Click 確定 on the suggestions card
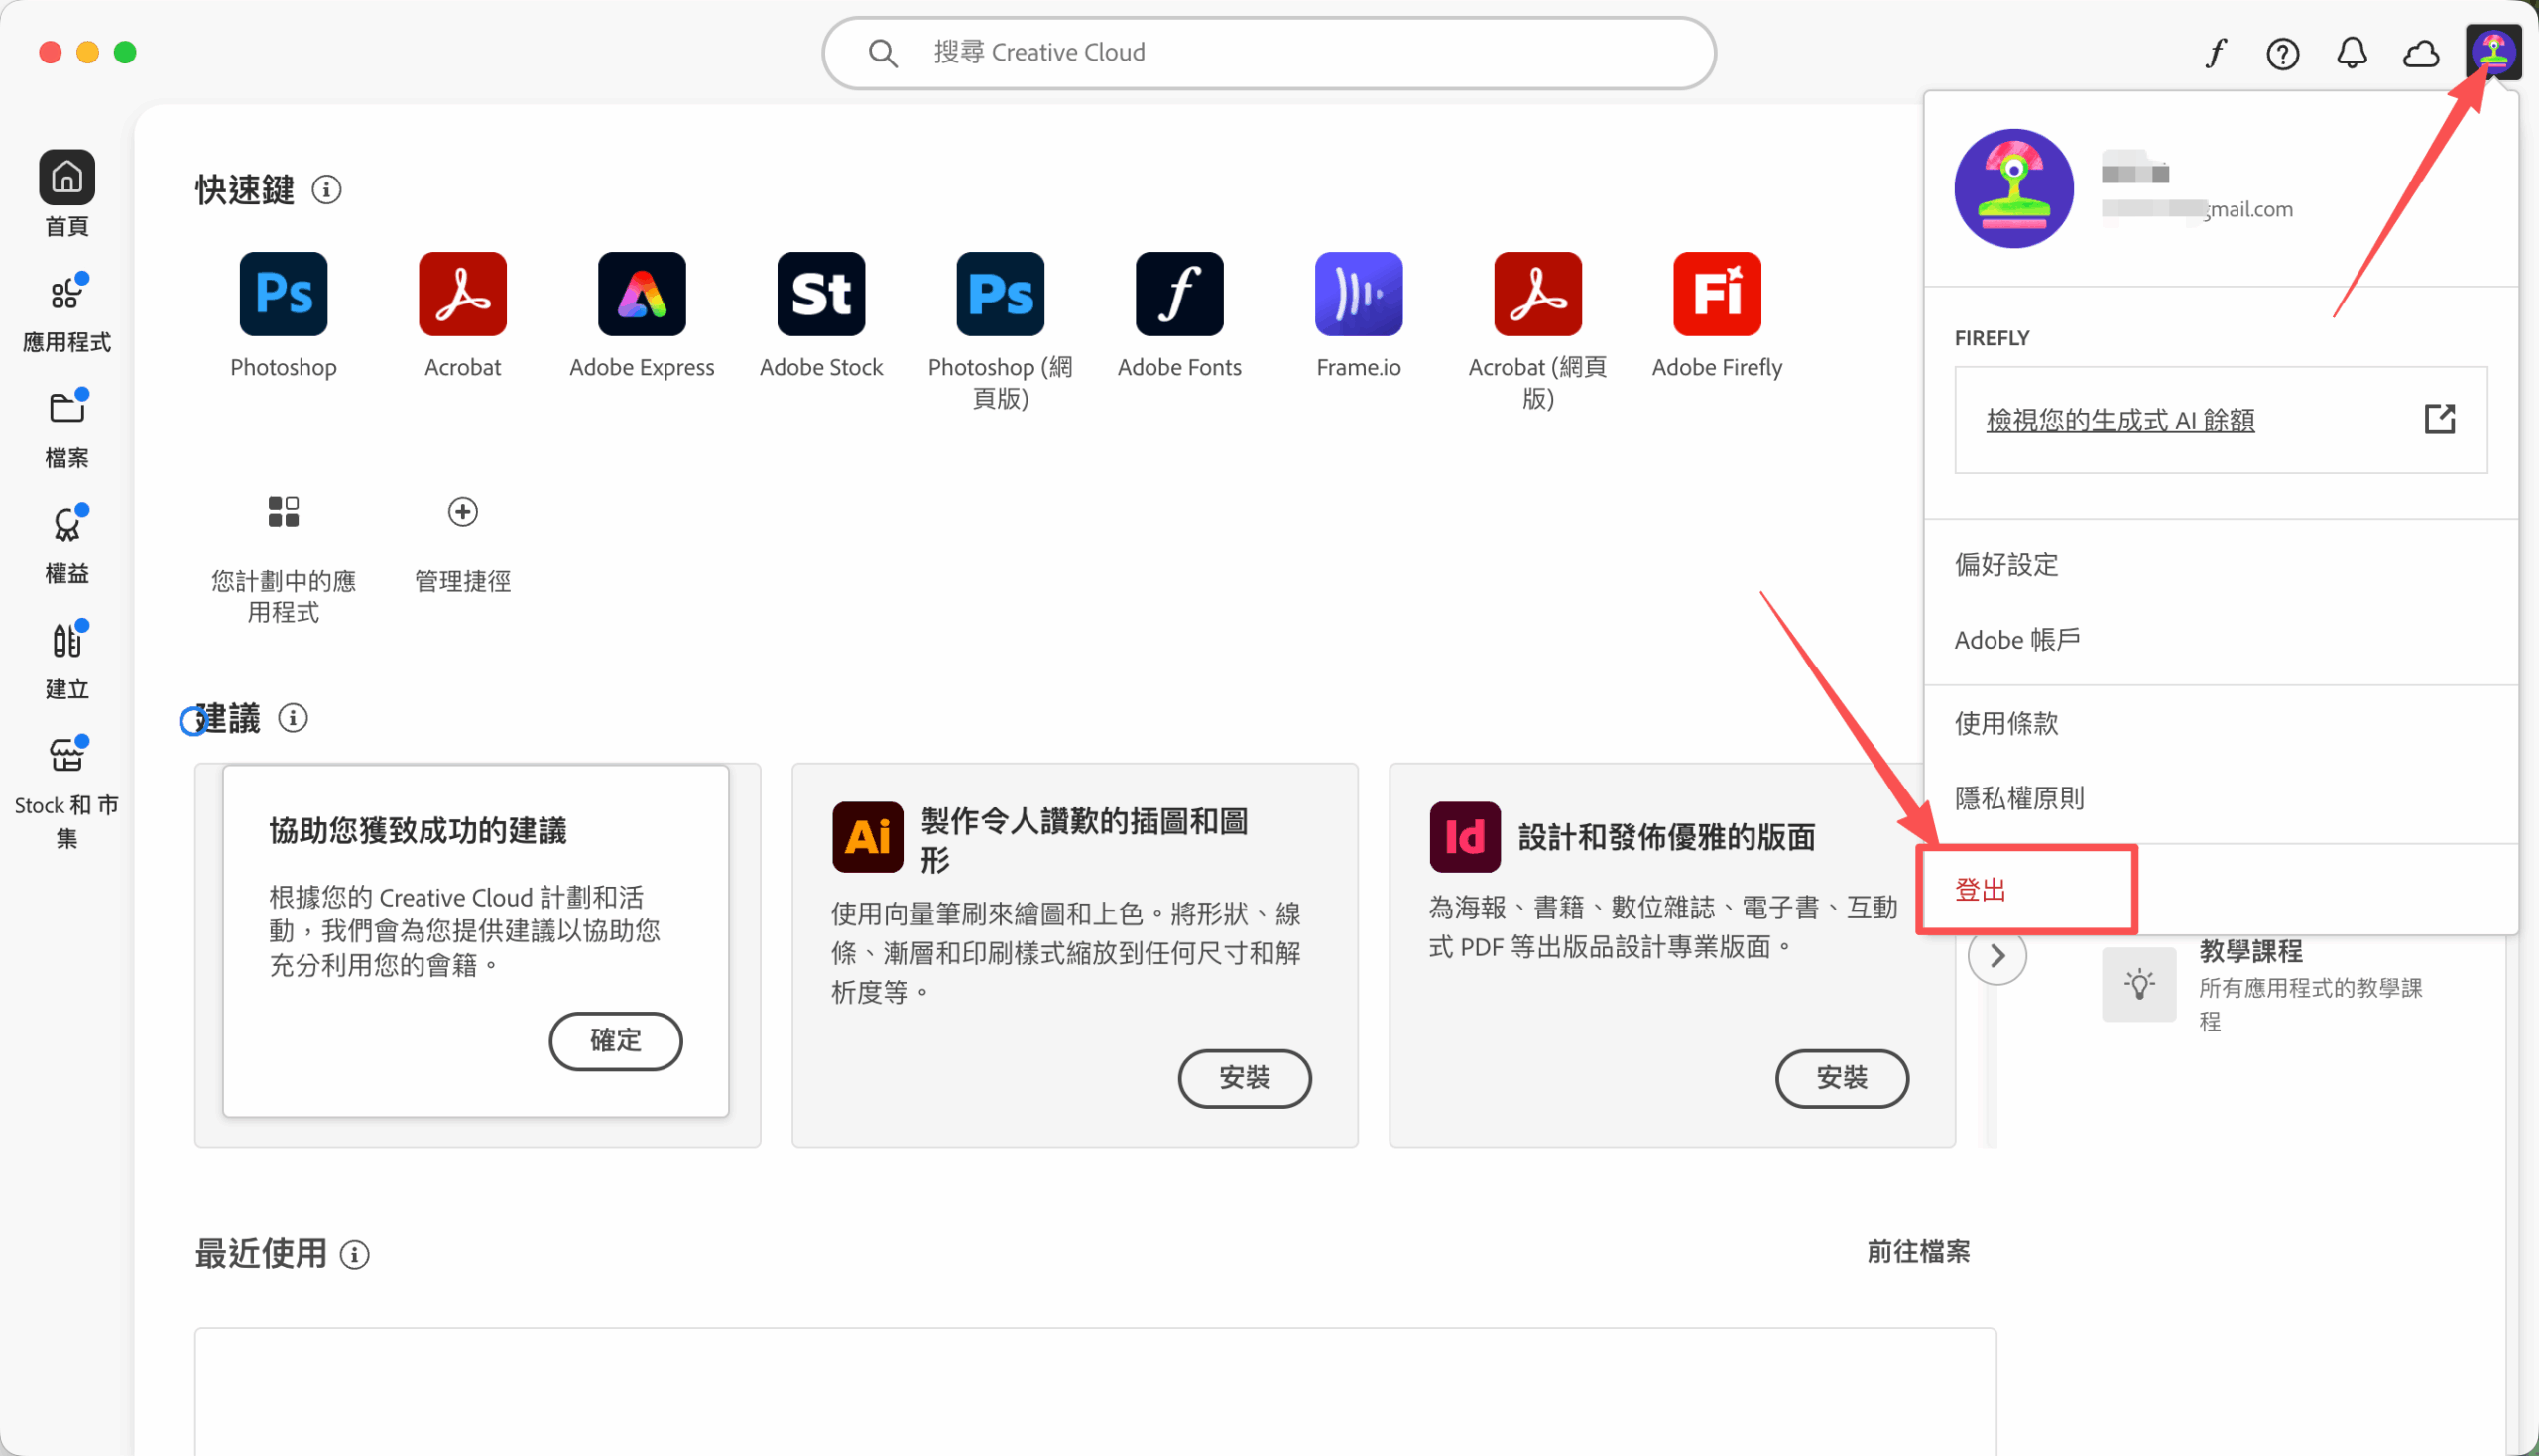 [615, 1041]
